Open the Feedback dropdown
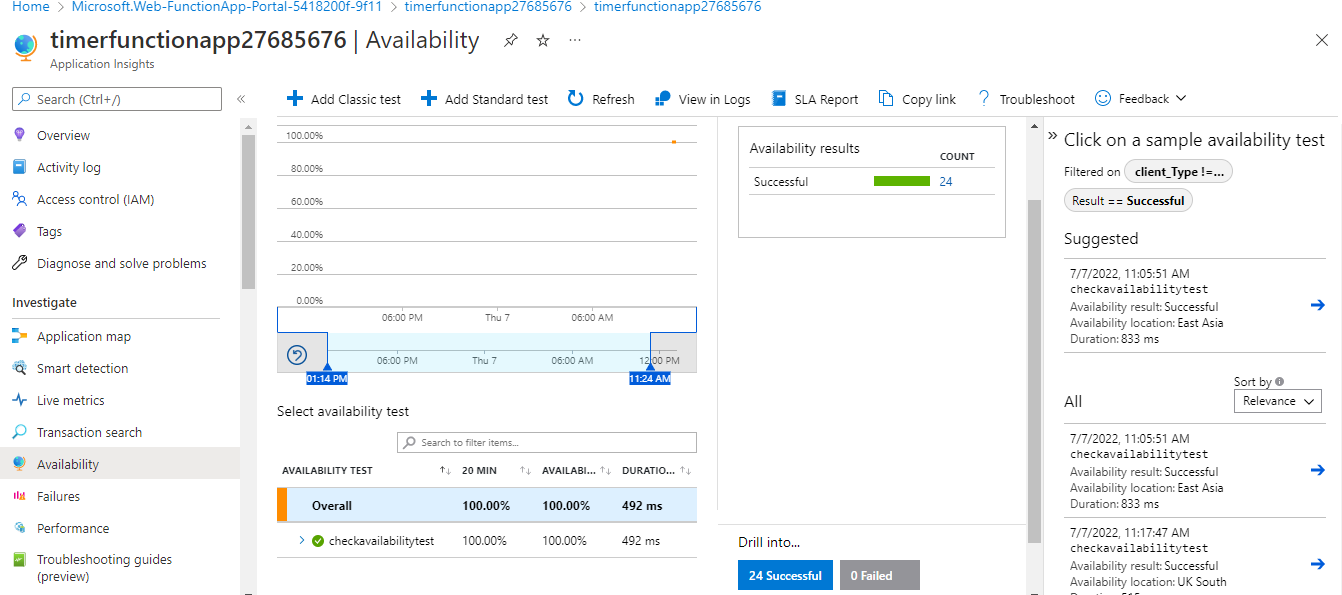The image size is (1342, 595). point(1141,99)
